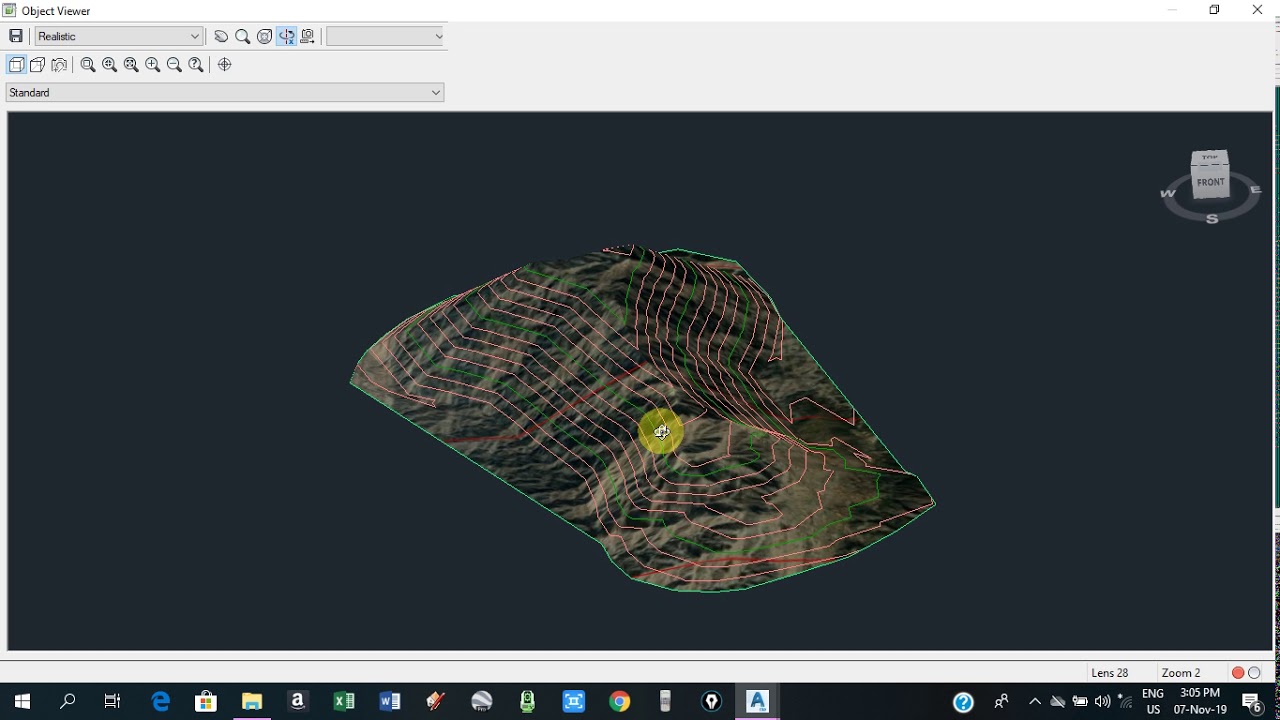
Task: Click the yellow cursor highlight on terrain
Action: click(661, 432)
